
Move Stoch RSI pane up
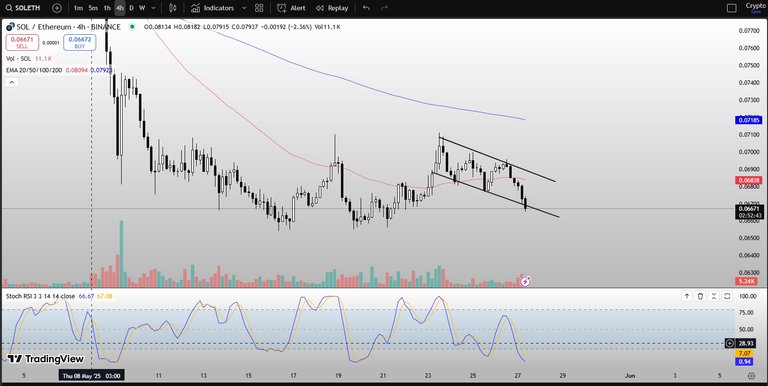tap(687, 296)
